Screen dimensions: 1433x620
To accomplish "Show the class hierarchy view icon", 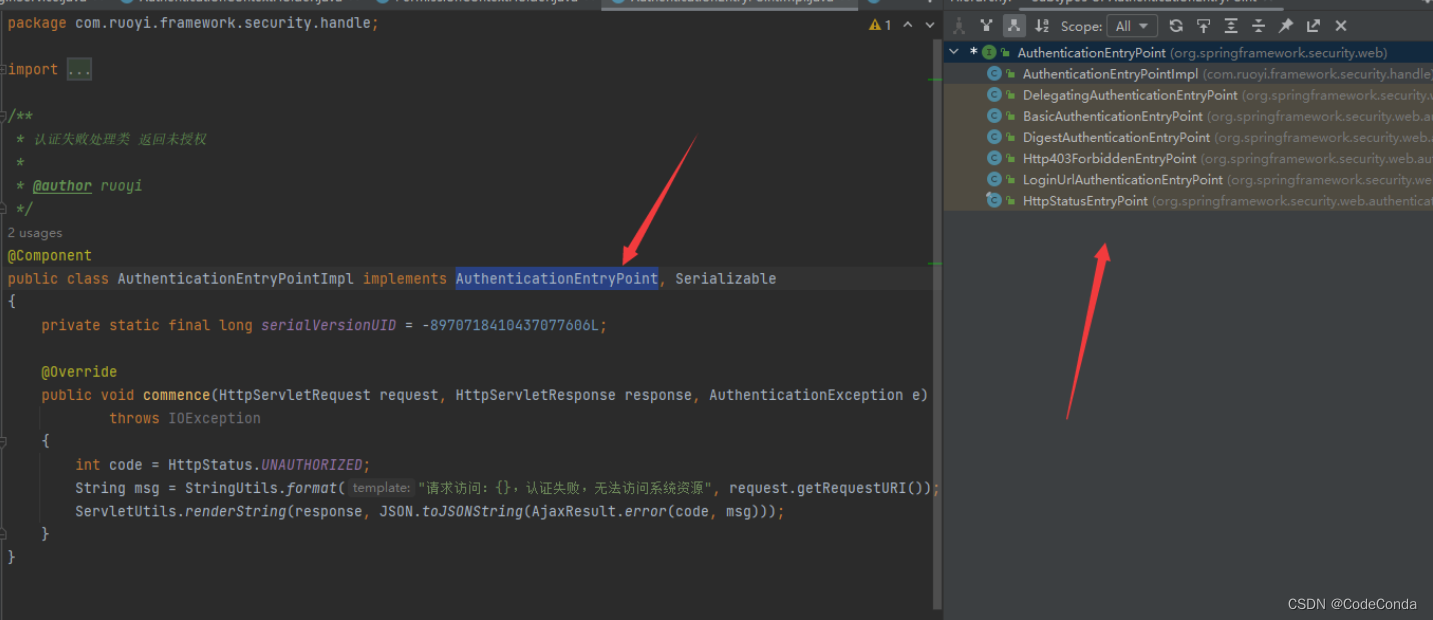I will [x=959, y=26].
